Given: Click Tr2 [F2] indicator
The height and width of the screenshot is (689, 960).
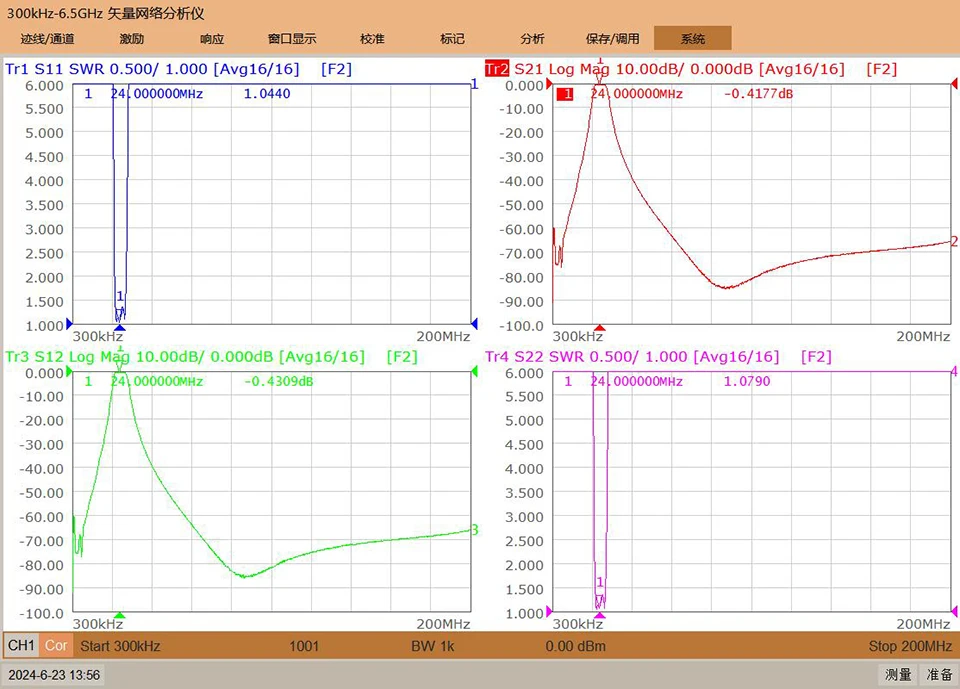Looking at the screenshot, I should (x=881, y=69).
